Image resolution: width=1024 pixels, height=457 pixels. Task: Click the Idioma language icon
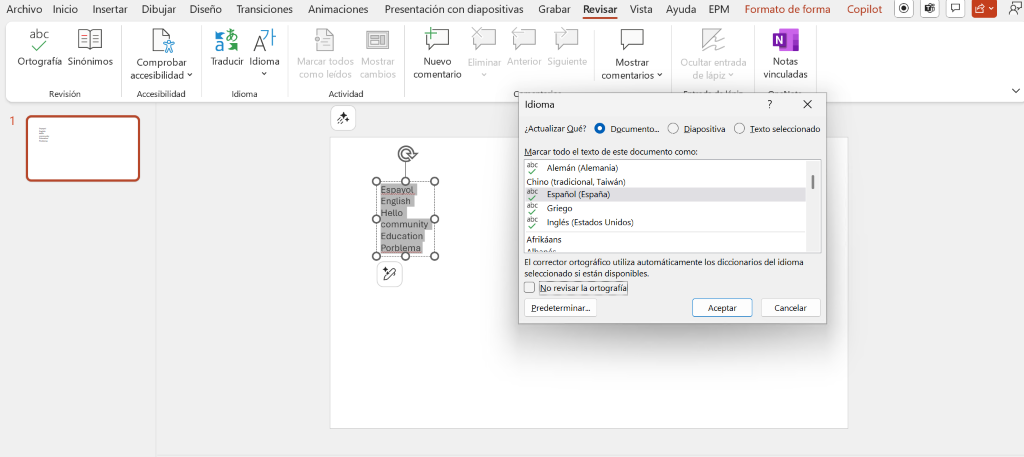pos(264,40)
